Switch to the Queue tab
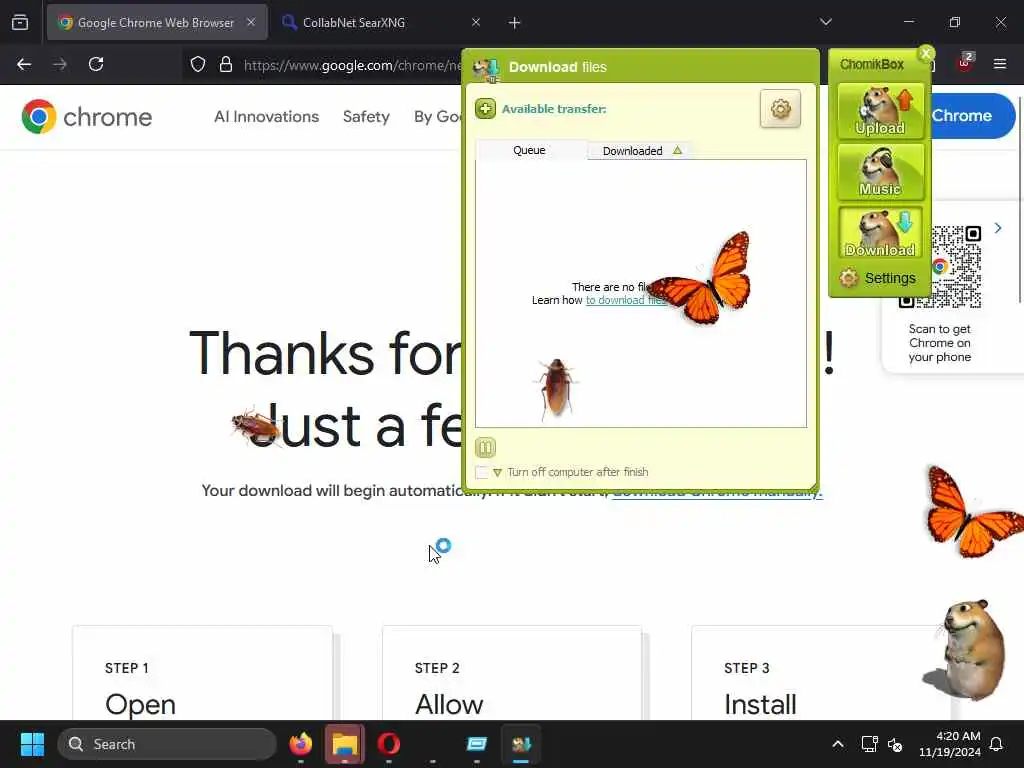1024x768 pixels. [529, 150]
